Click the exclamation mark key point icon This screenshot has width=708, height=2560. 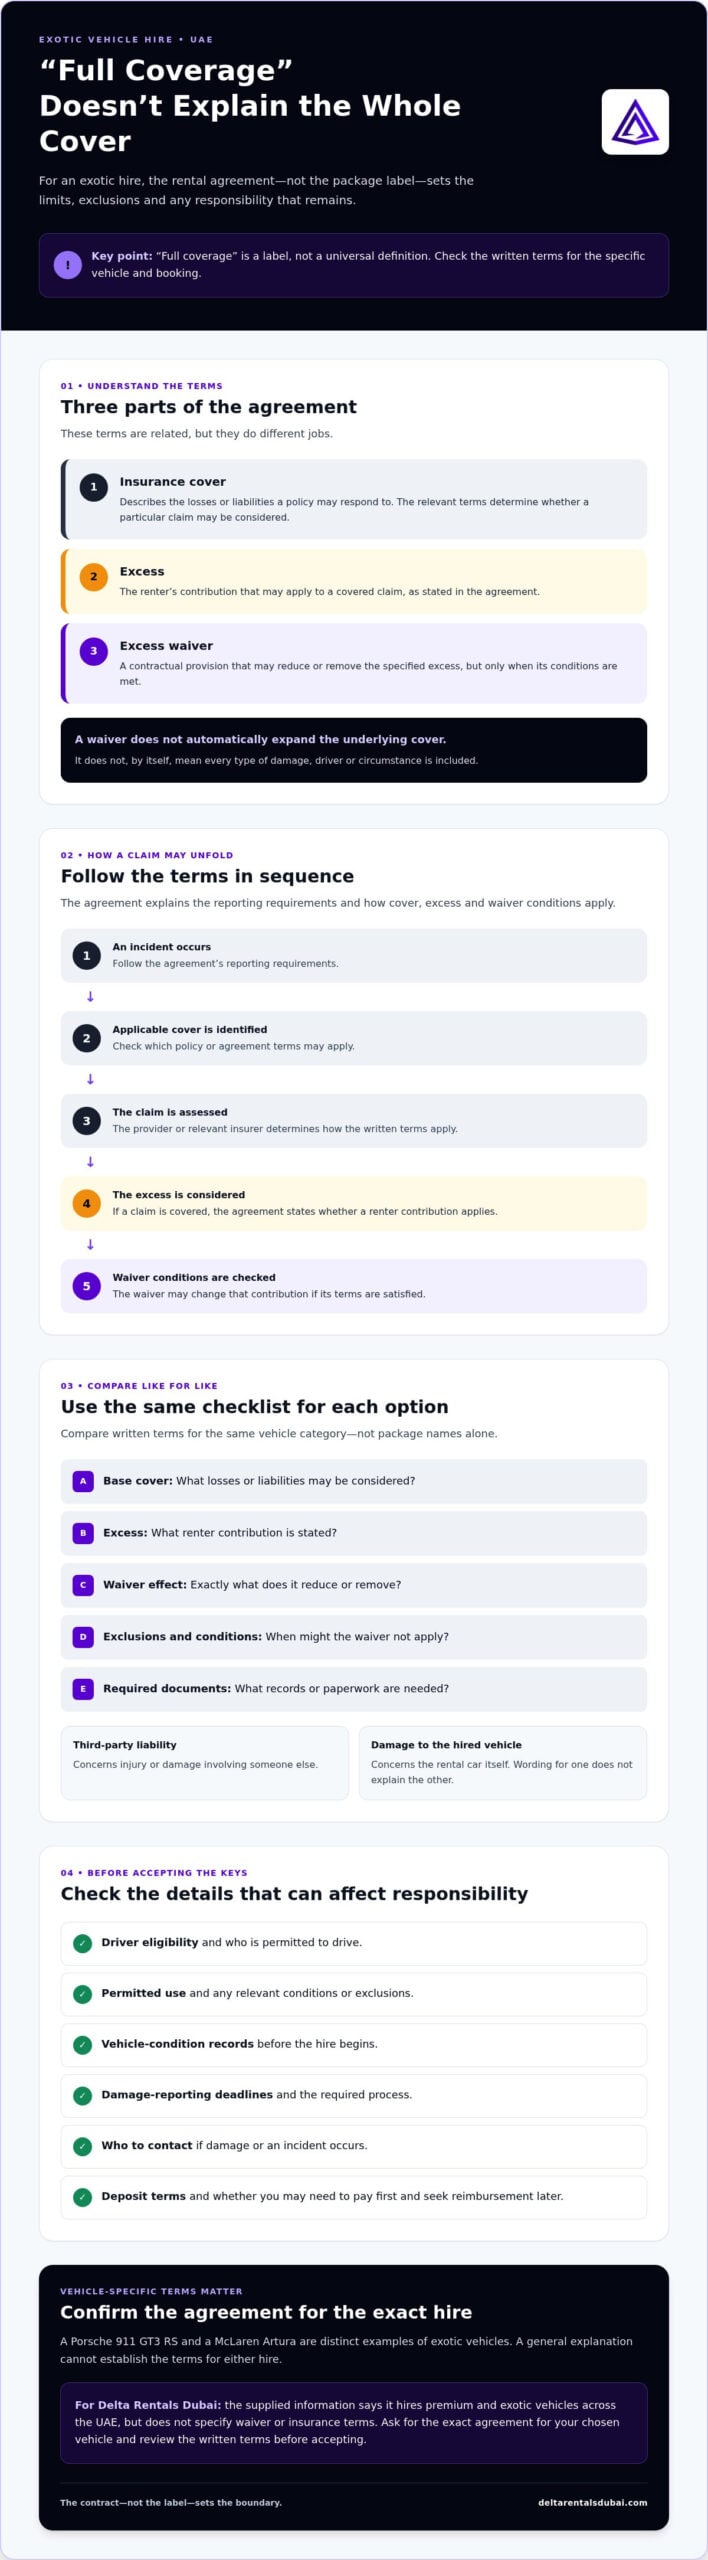(x=68, y=265)
